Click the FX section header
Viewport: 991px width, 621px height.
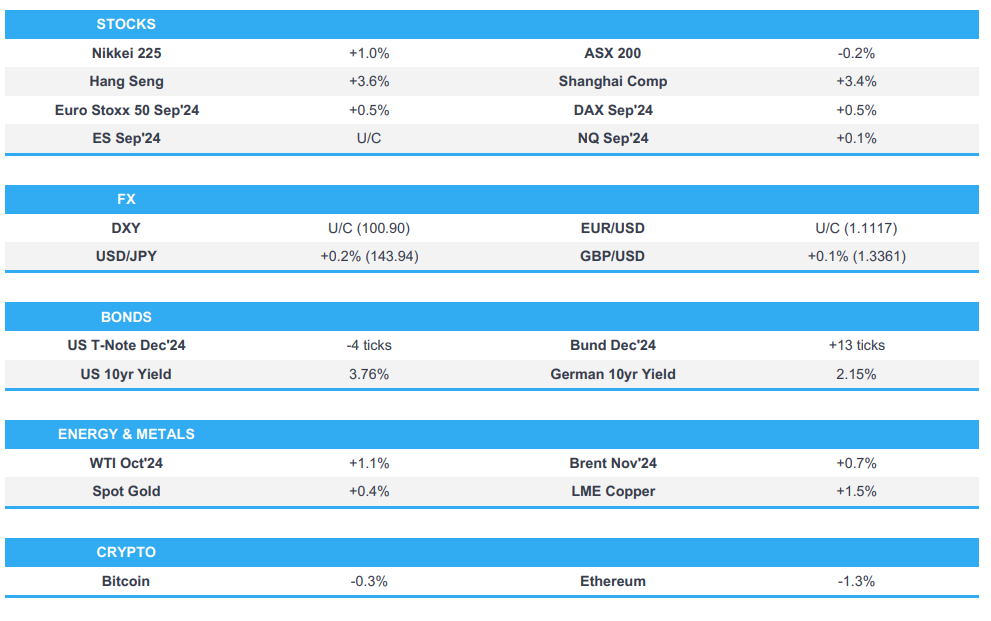tap(126, 199)
